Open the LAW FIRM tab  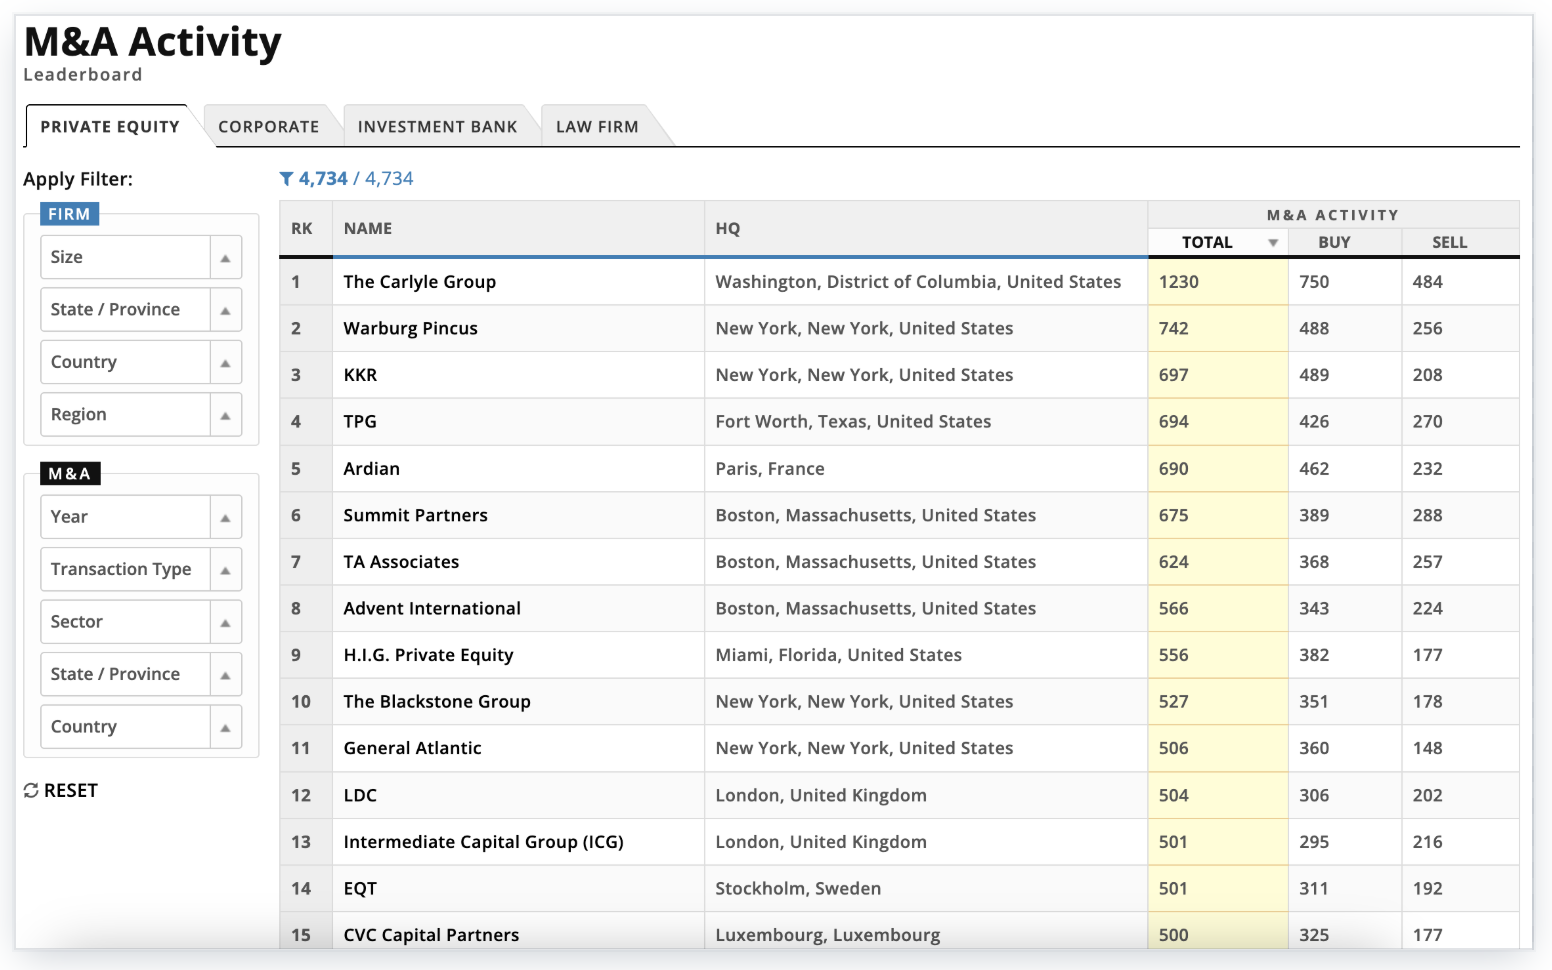tap(597, 126)
